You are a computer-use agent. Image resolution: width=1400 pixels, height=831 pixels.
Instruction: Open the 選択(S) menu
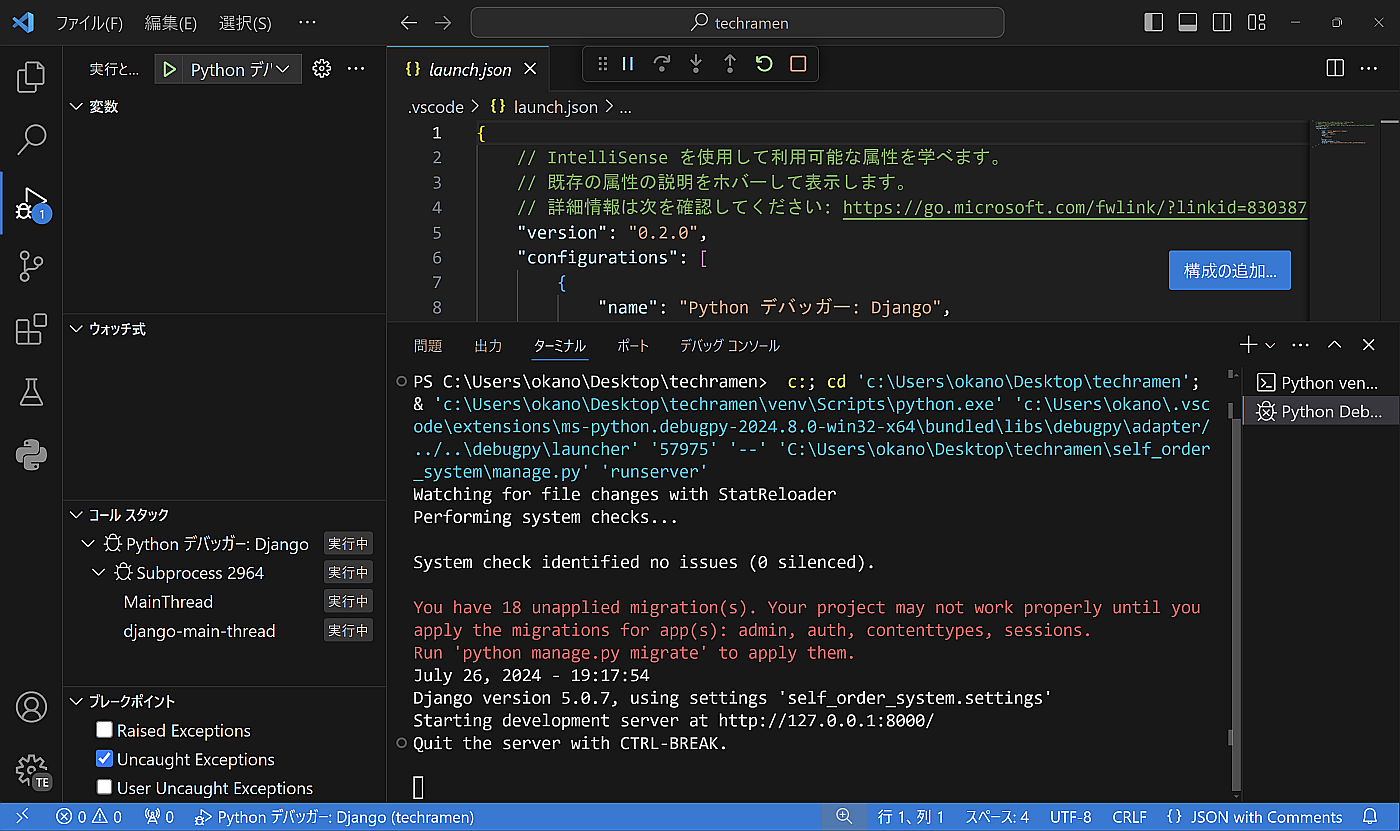click(245, 22)
